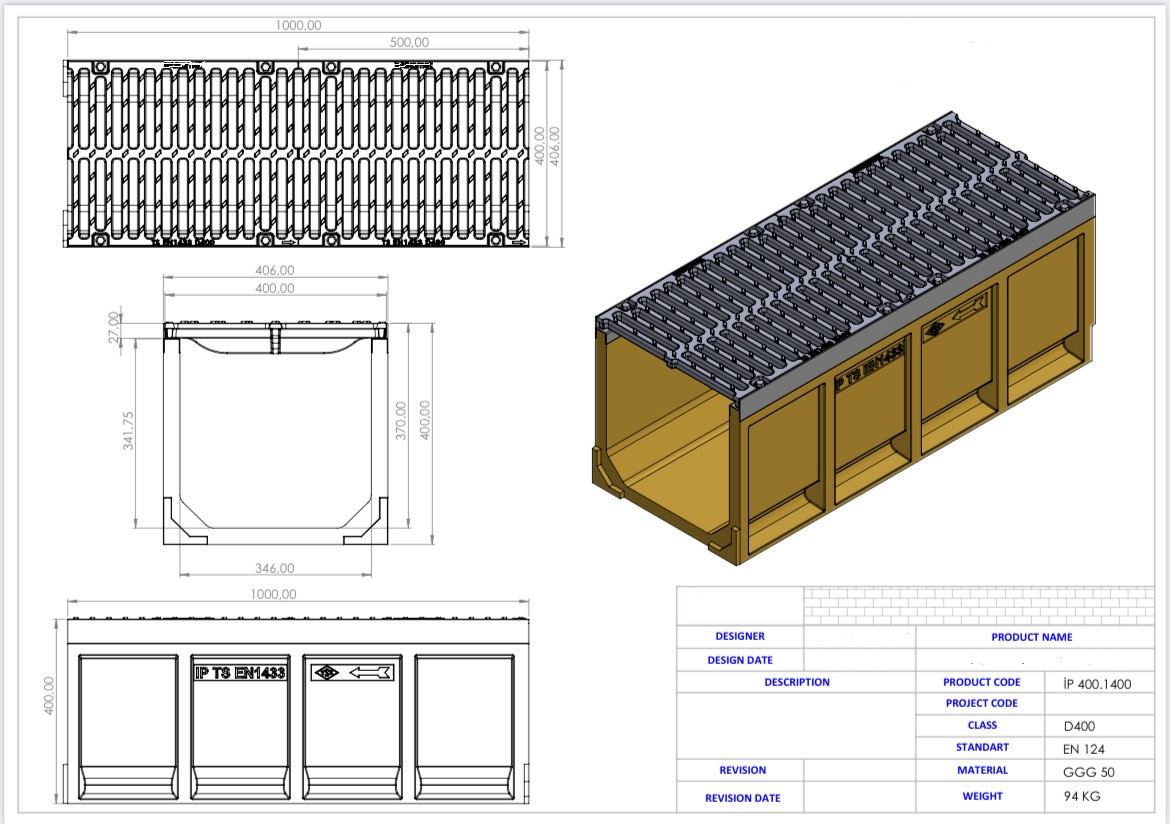Click the REVISION DATE label

[742, 798]
